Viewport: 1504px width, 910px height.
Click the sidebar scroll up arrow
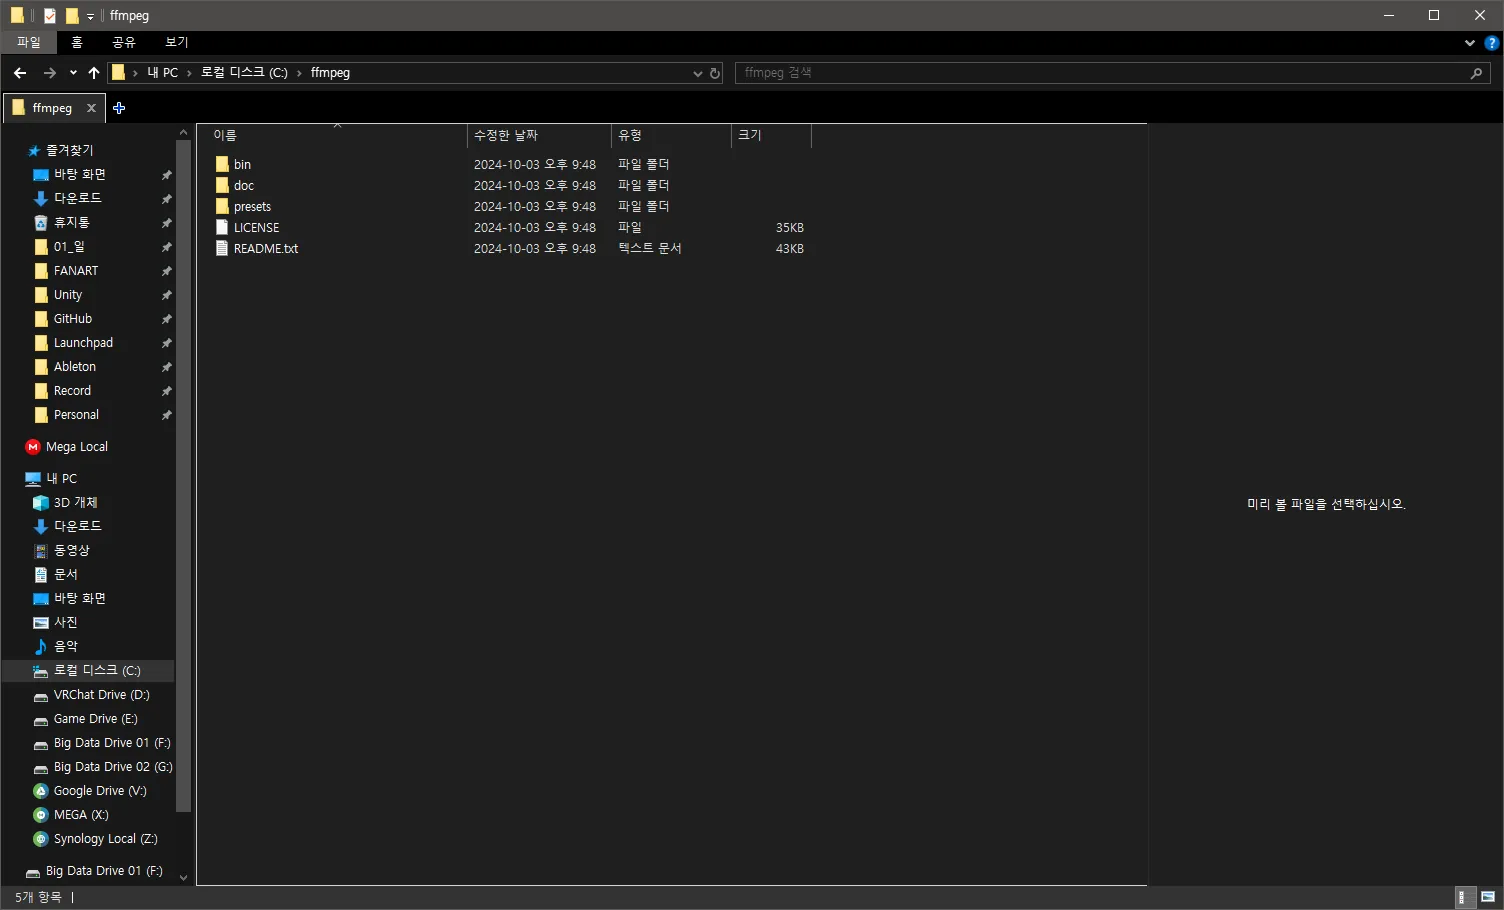coord(183,132)
